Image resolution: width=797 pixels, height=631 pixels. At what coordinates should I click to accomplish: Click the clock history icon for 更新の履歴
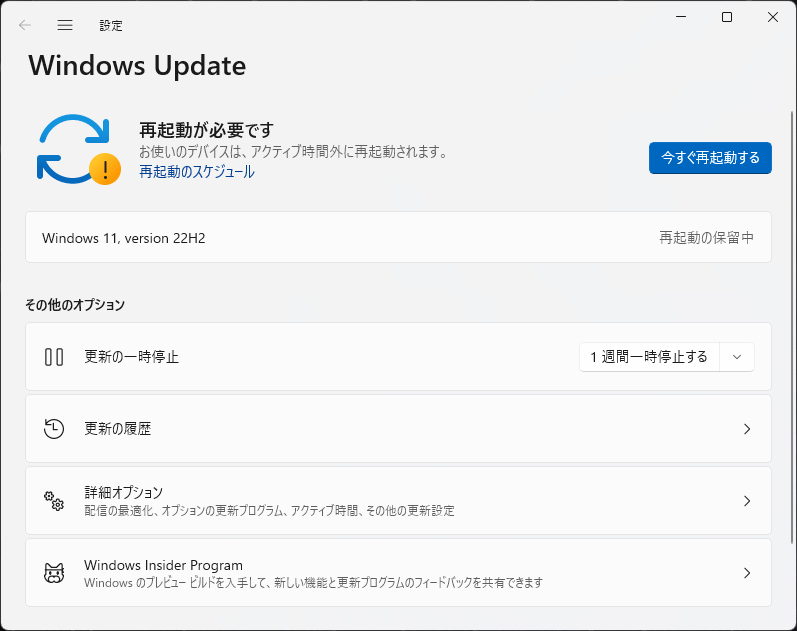click(x=54, y=429)
